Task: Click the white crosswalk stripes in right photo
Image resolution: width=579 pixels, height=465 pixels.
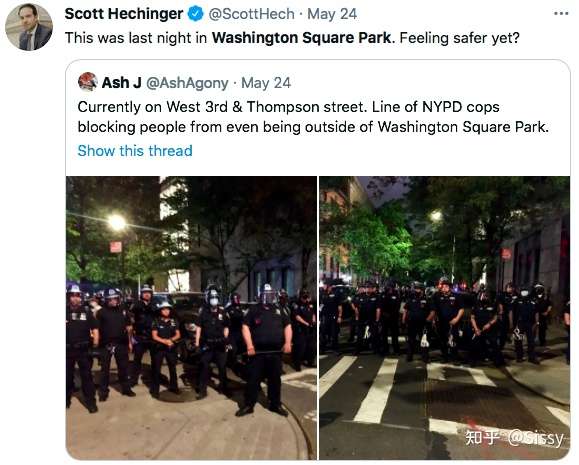Action: (376, 390)
